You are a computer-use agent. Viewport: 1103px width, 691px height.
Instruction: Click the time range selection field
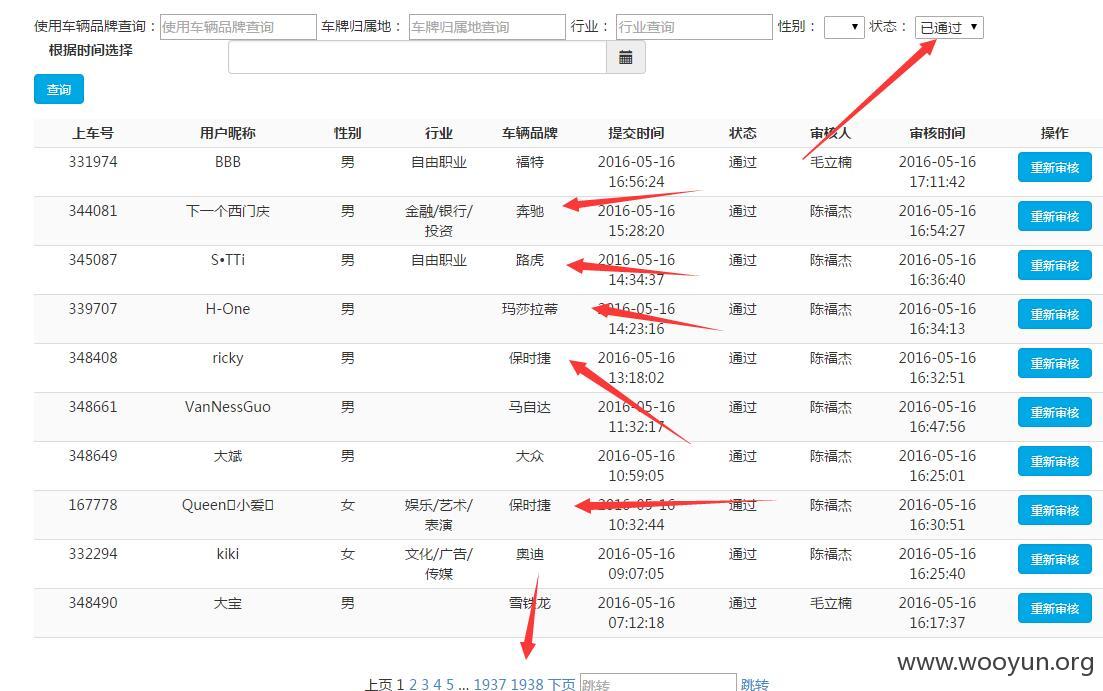417,58
